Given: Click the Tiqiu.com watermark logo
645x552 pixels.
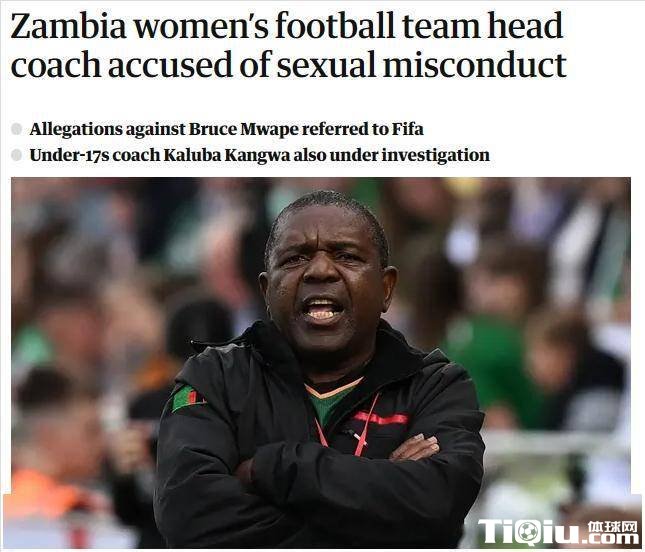Looking at the screenshot, I should point(557,531).
